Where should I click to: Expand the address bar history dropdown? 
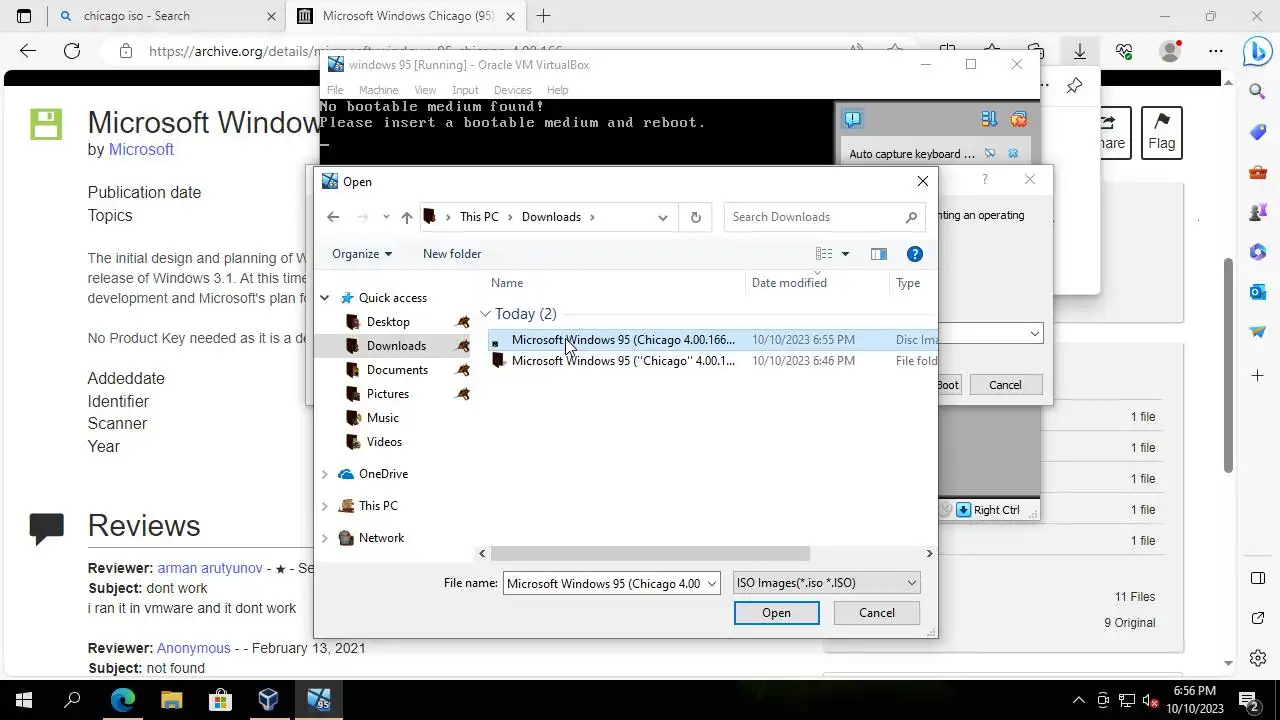pos(662,217)
